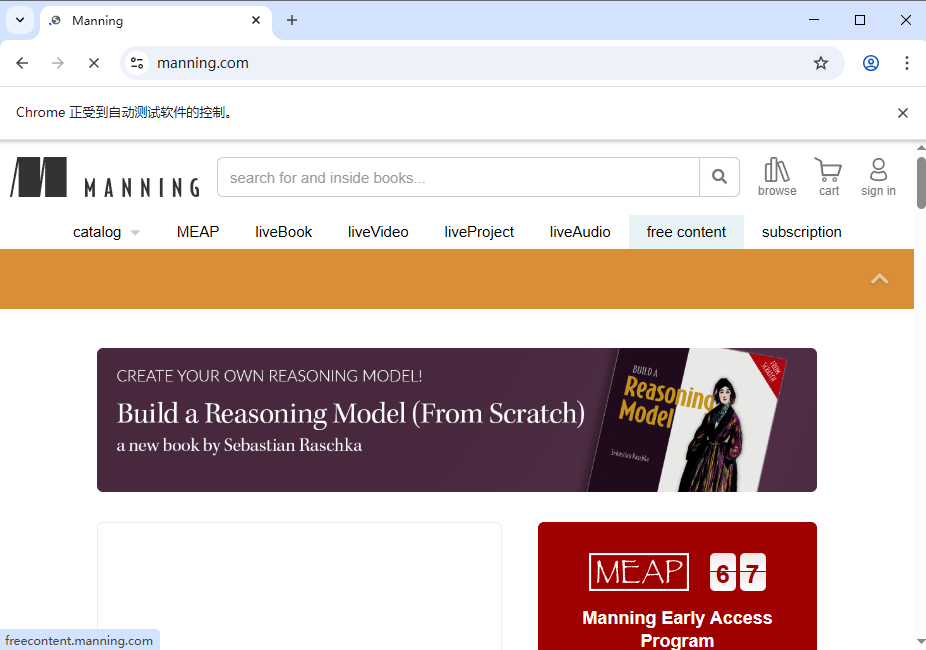Focus the book search field
Viewport: 926px width, 650px height.
coord(458,177)
